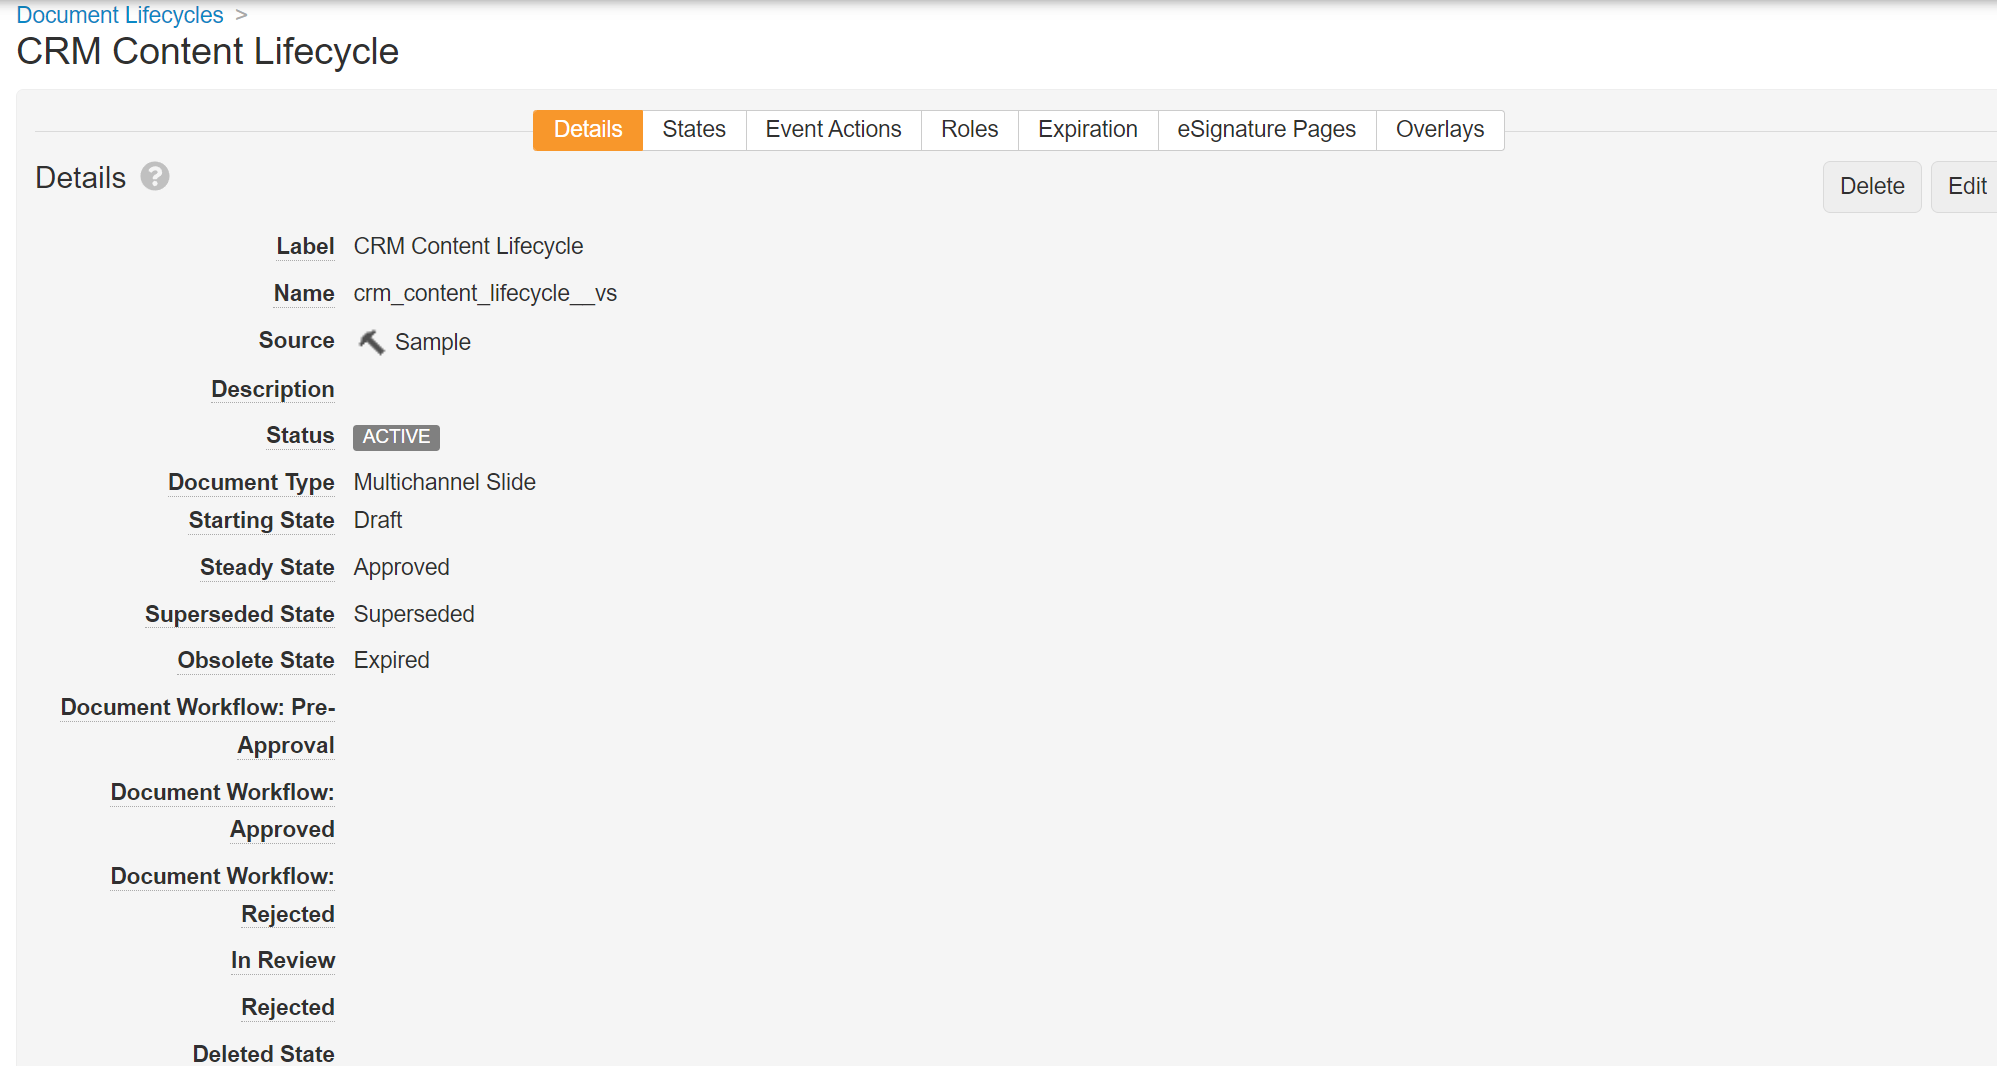Viewport: 1997px width, 1066px height.
Task: Click the Multichannel Slide document type value
Action: click(x=444, y=482)
